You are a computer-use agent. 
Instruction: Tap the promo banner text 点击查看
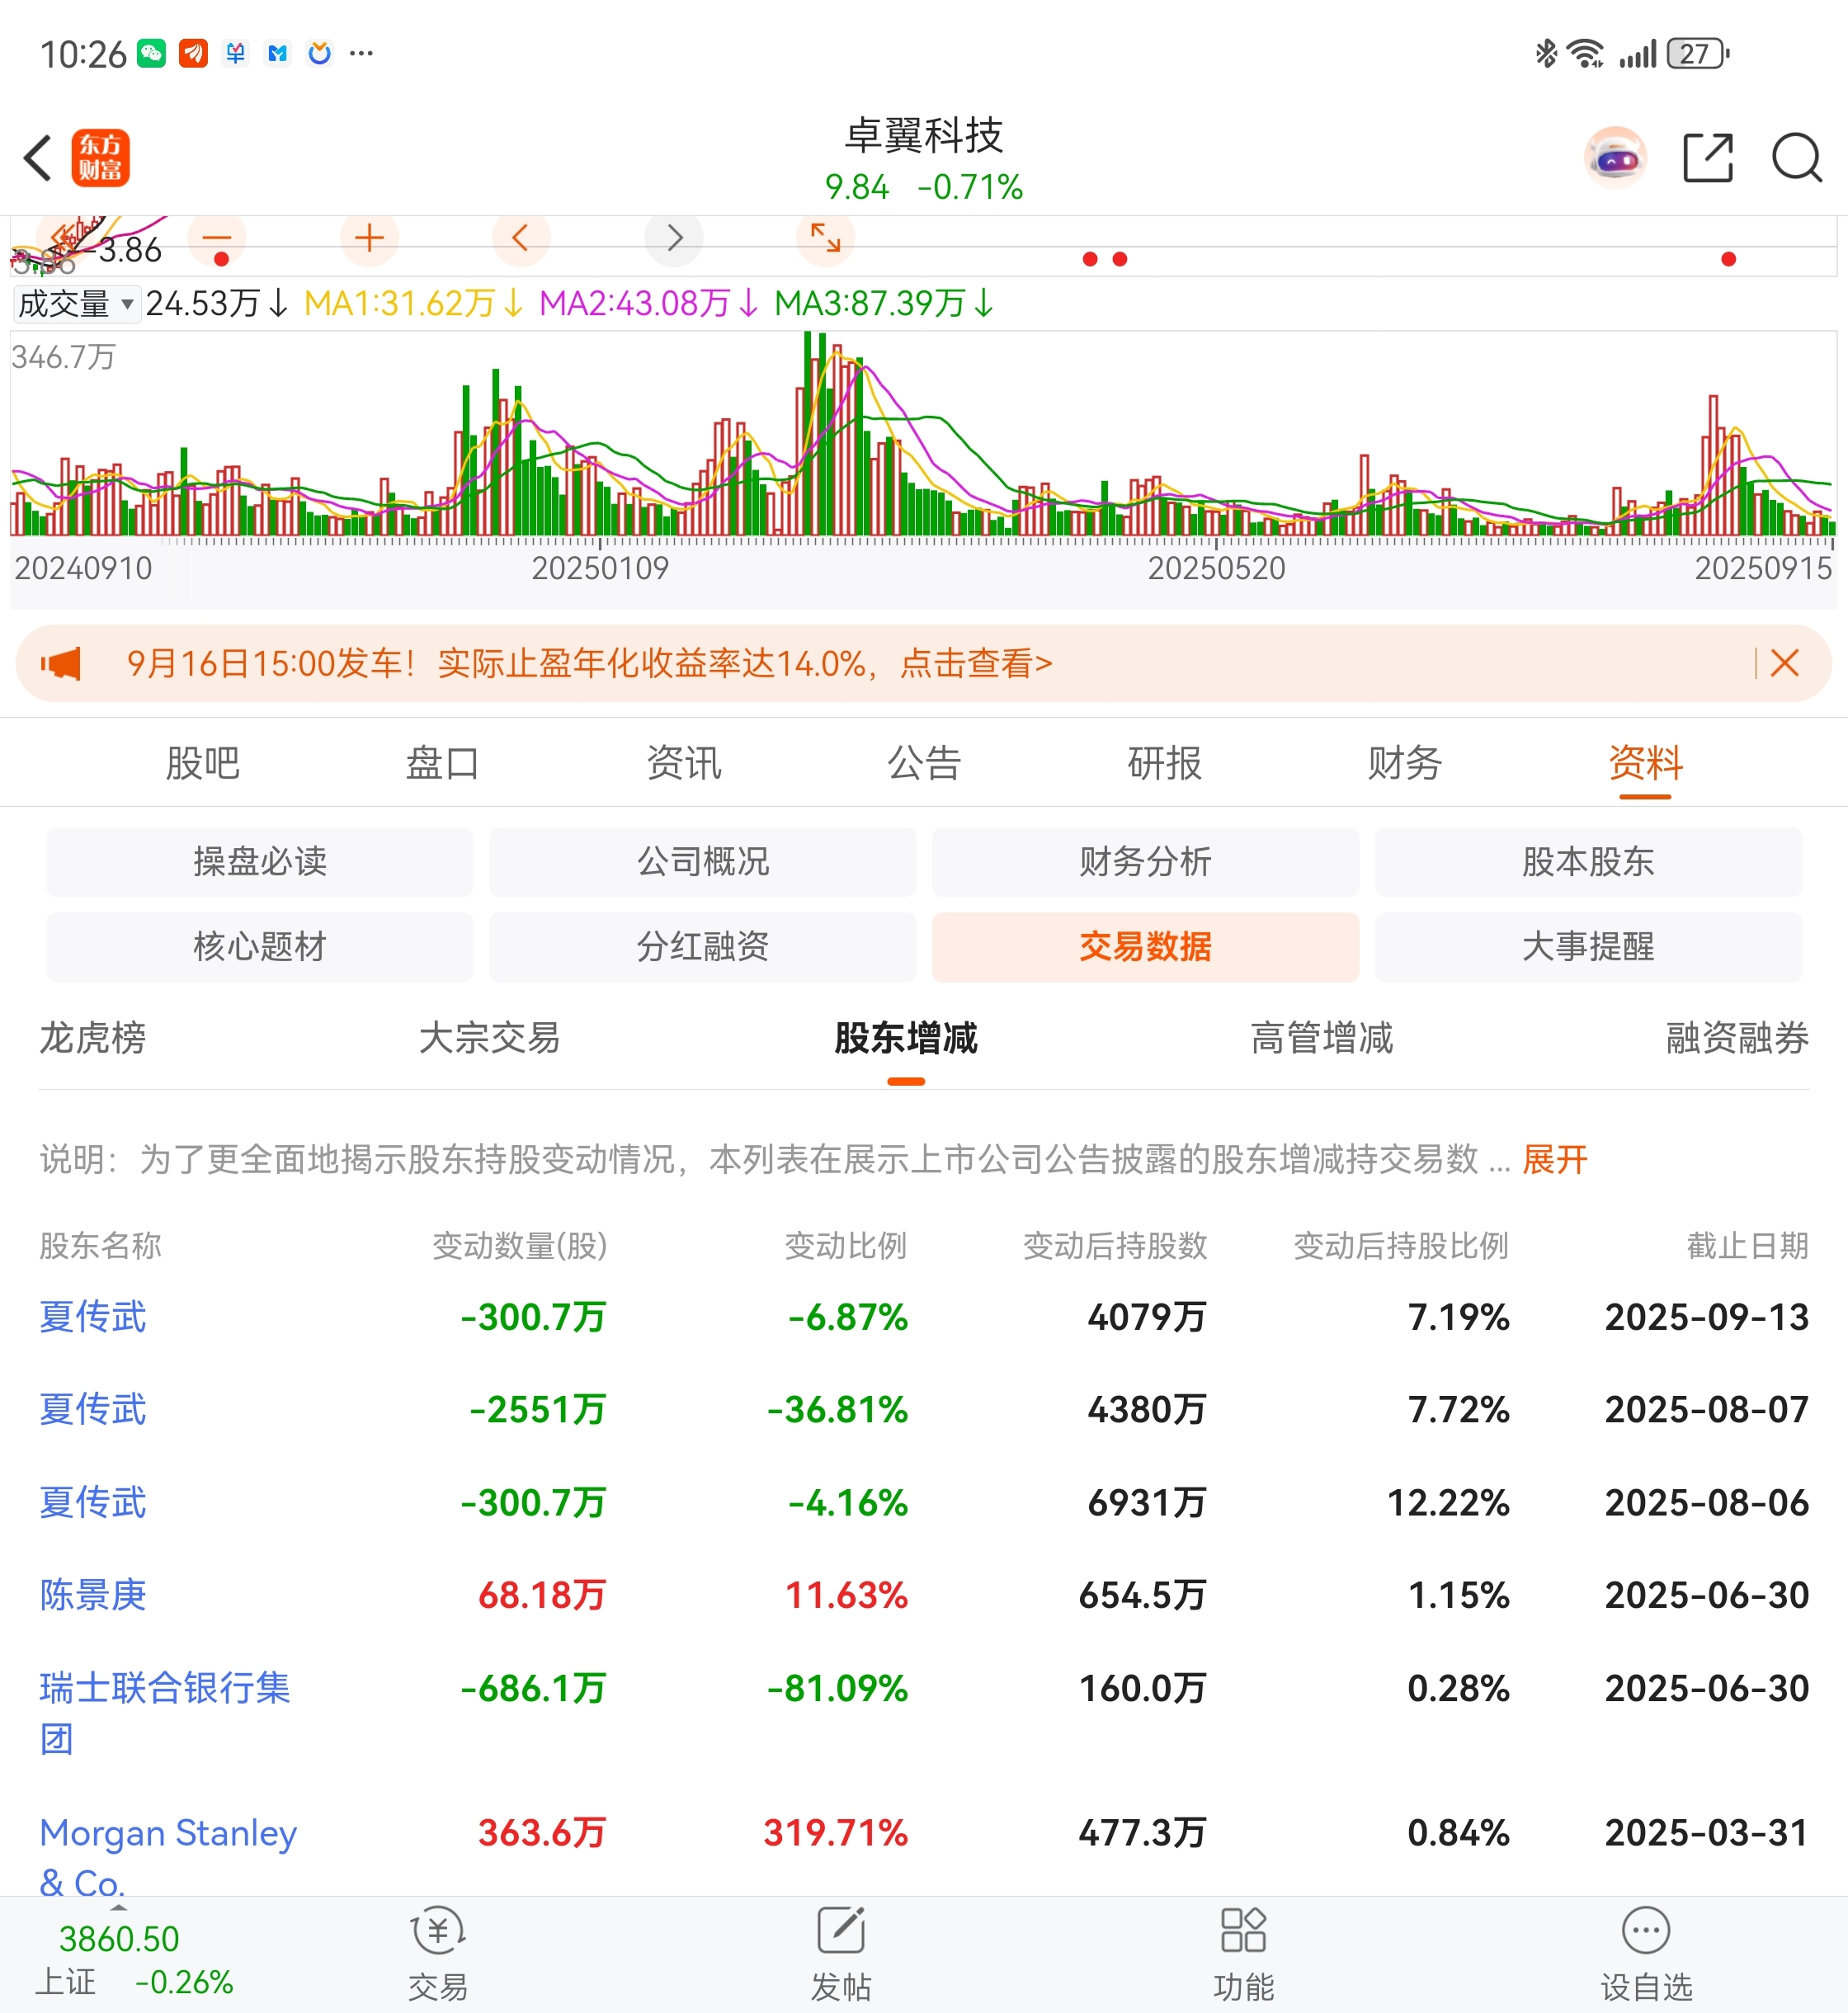[x=976, y=663]
